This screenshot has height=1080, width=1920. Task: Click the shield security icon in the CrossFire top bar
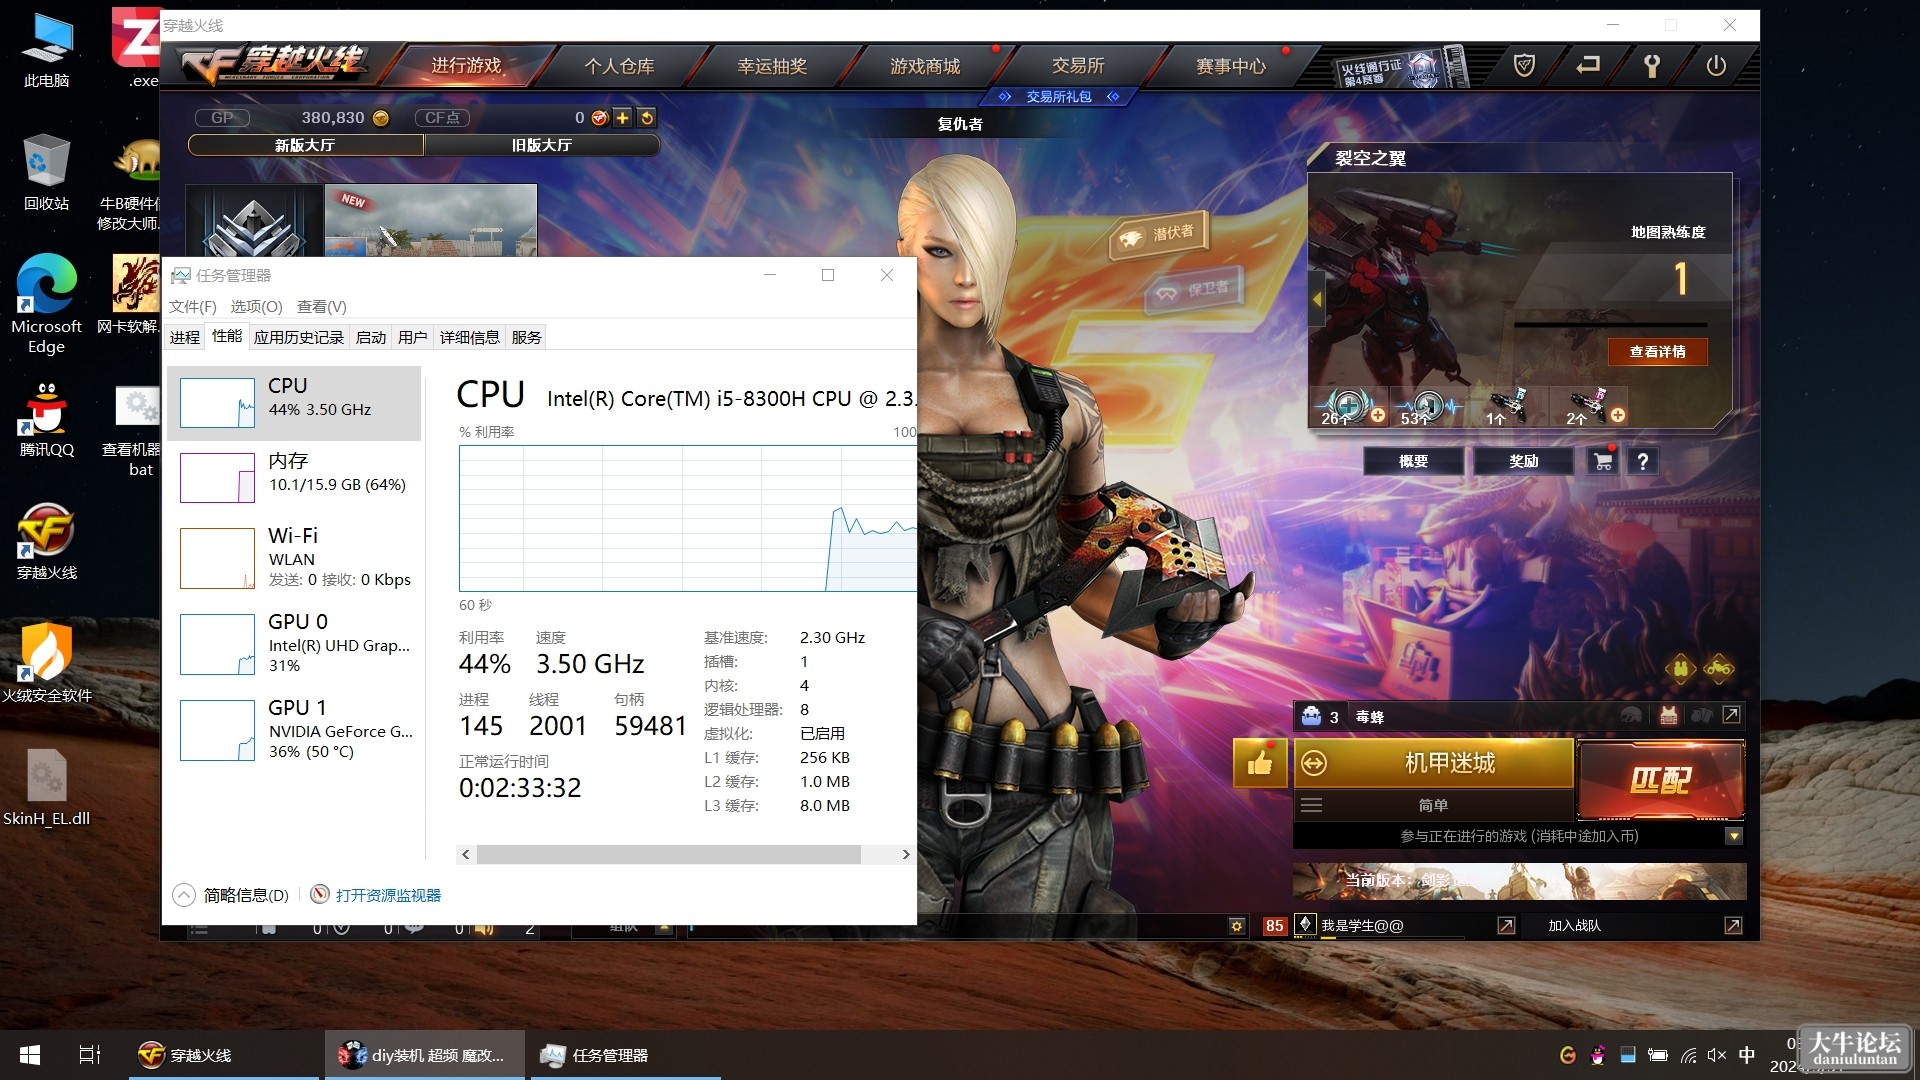pyautogui.click(x=1524, y=66)
